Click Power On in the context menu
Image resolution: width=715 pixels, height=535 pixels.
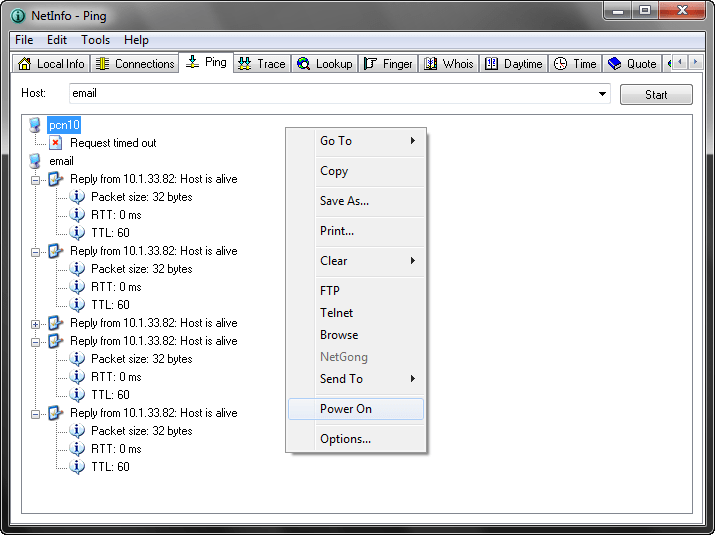(x=356, y=409)
